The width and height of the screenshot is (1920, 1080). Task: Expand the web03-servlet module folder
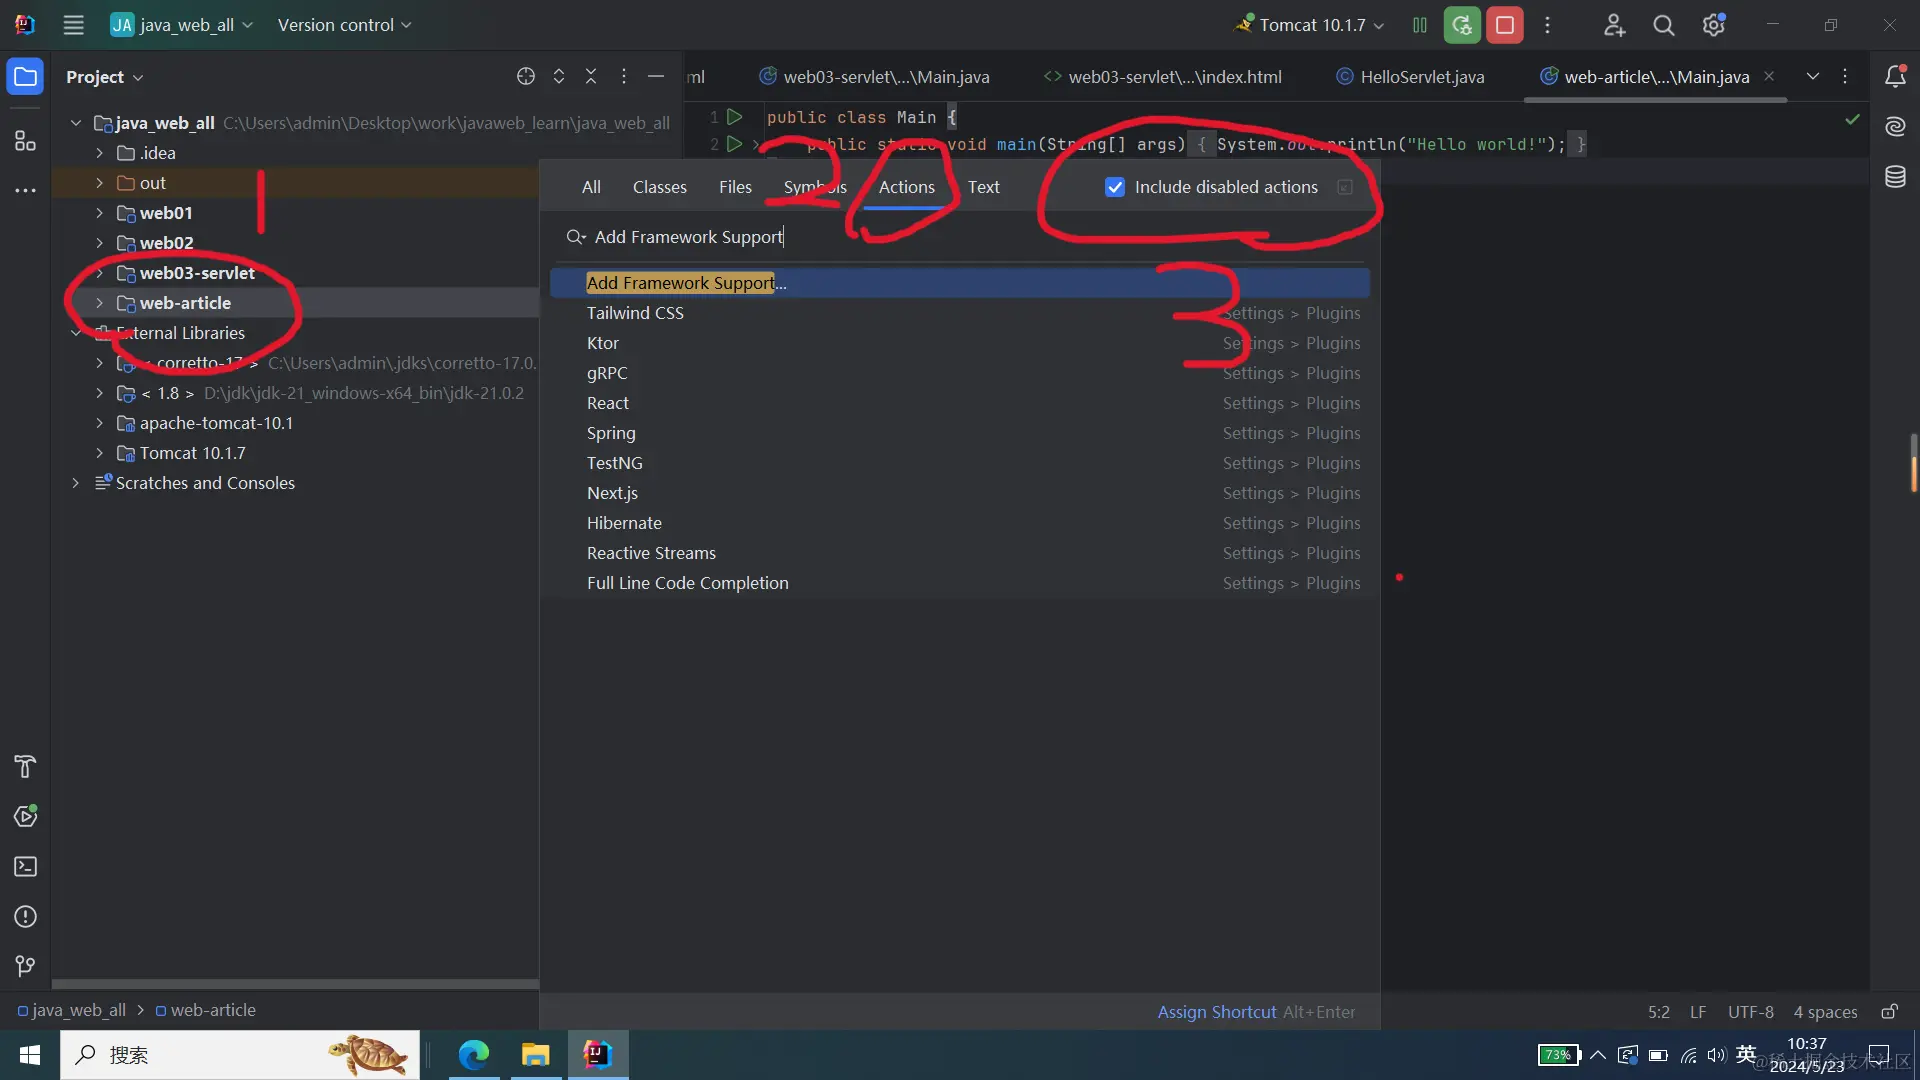coord(99,273)
